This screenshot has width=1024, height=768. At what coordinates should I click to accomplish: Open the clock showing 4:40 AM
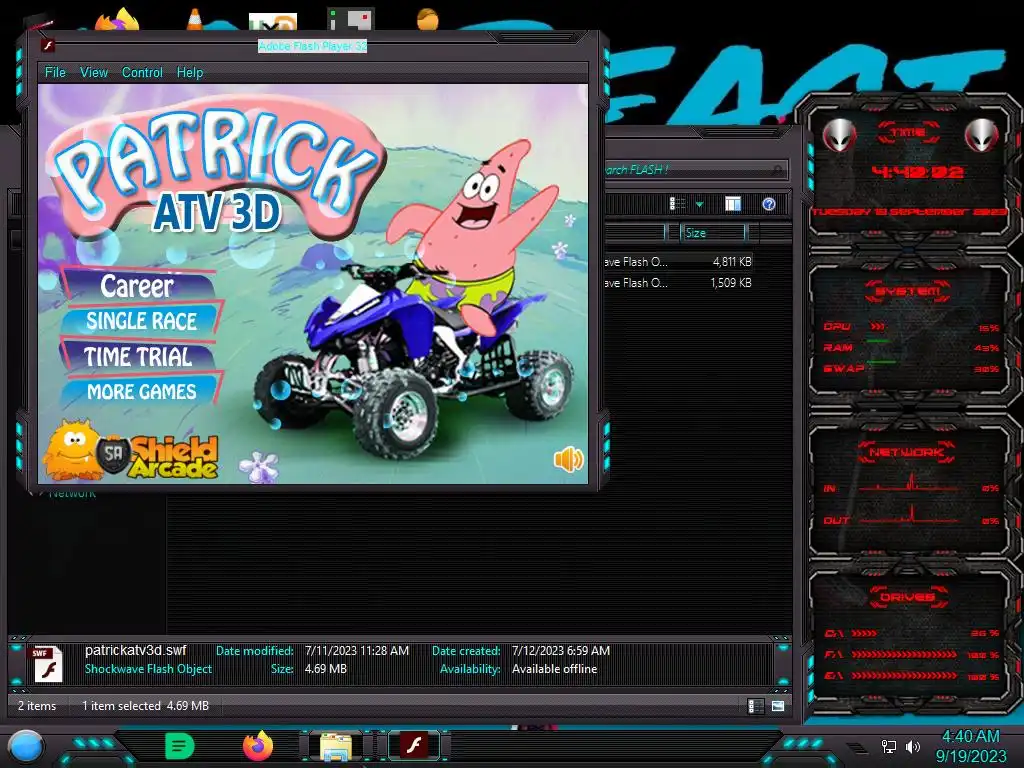point(970,746)
